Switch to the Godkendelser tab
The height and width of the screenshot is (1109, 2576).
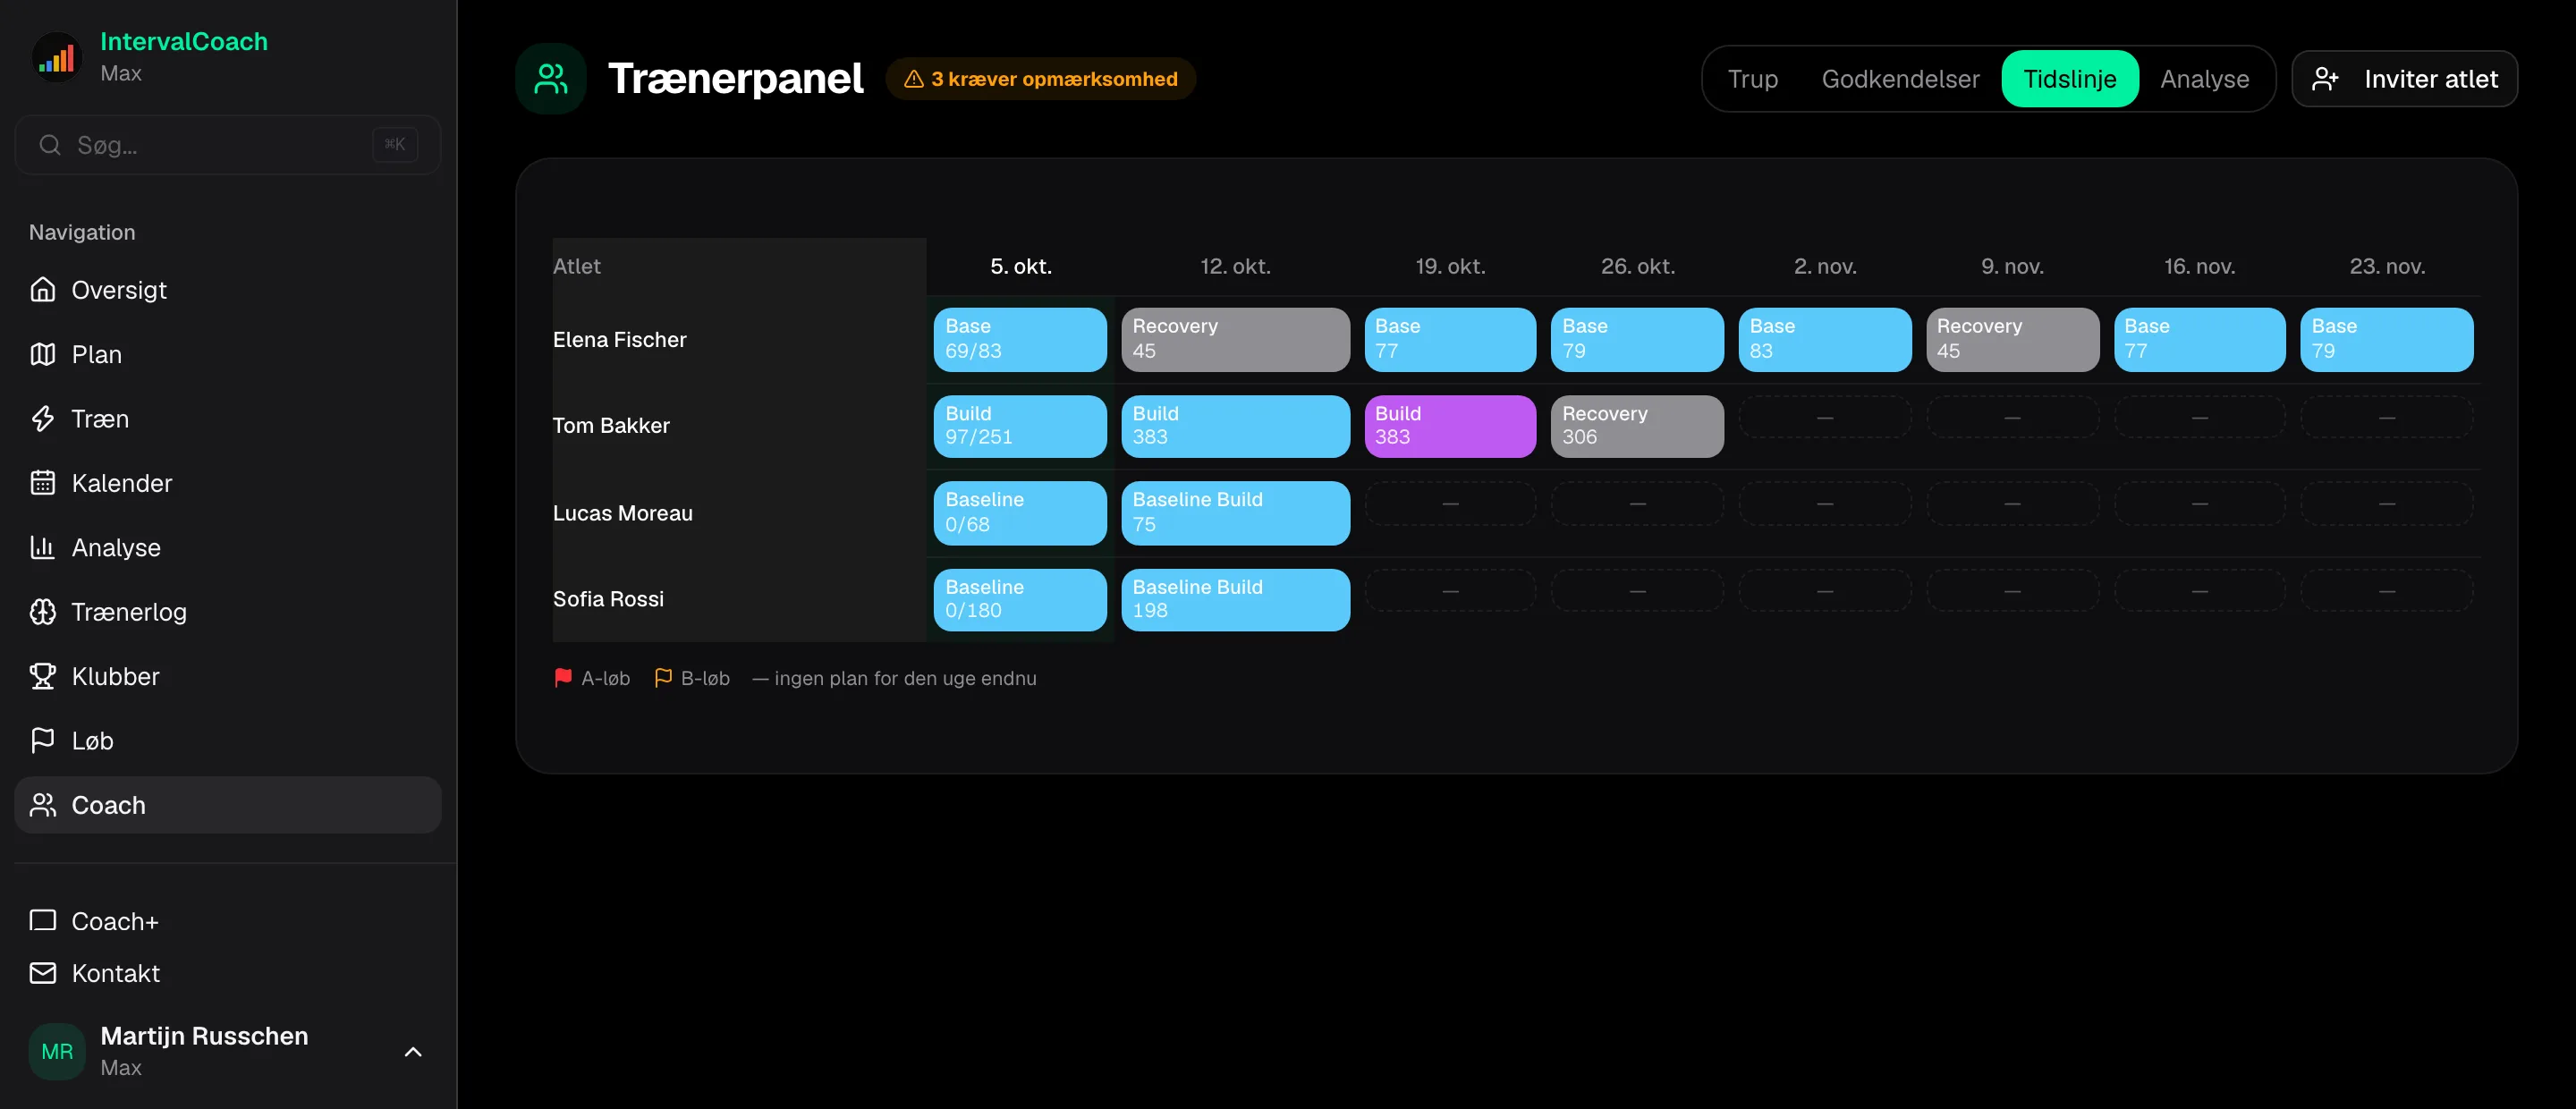click(x=1900, y=79)
